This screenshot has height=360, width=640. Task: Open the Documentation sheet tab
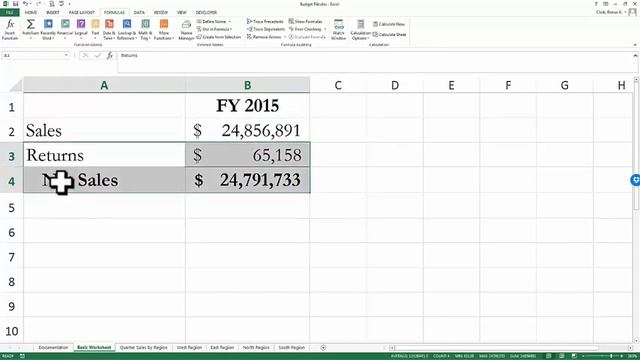coord(53,347)
